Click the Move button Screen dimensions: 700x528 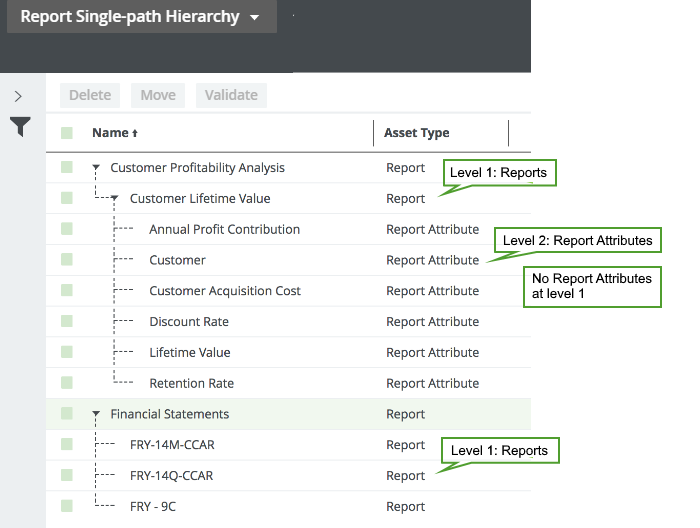tap(158, 95)
